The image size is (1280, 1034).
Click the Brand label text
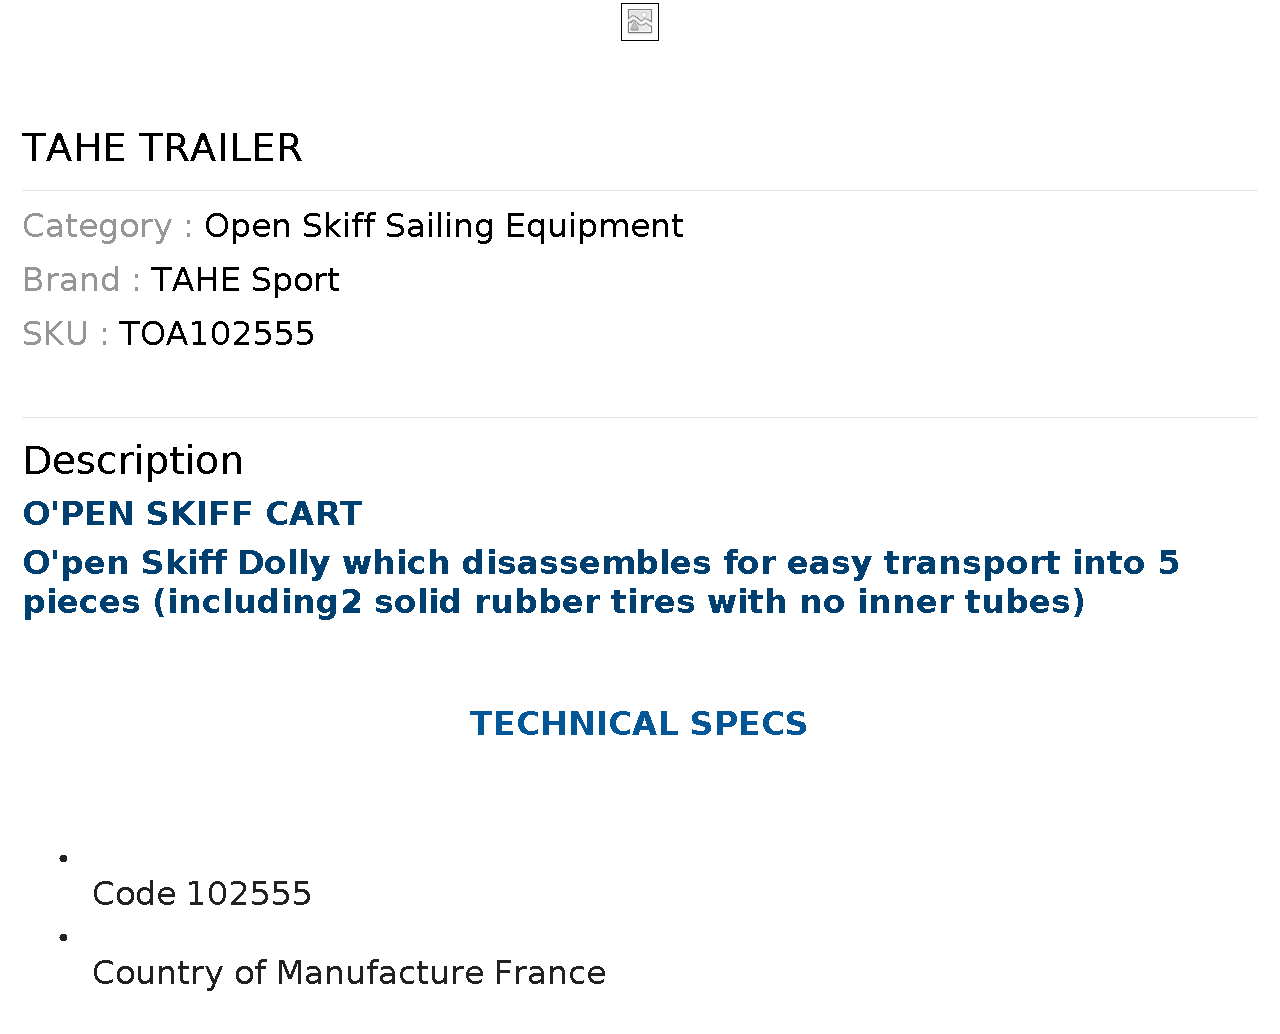[71, 280]
